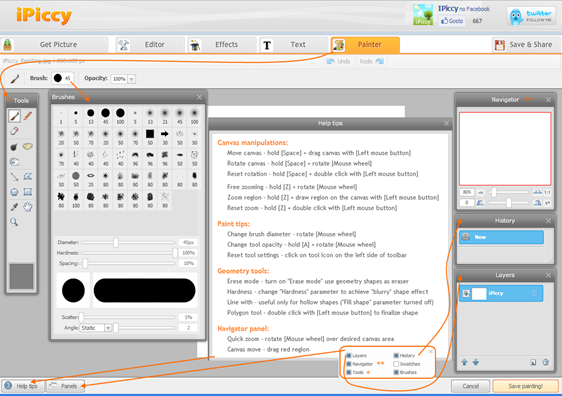Screen dimensions: 562x396
Task: Create a new layer in Layers panel
Action: [x=533, y=362]
